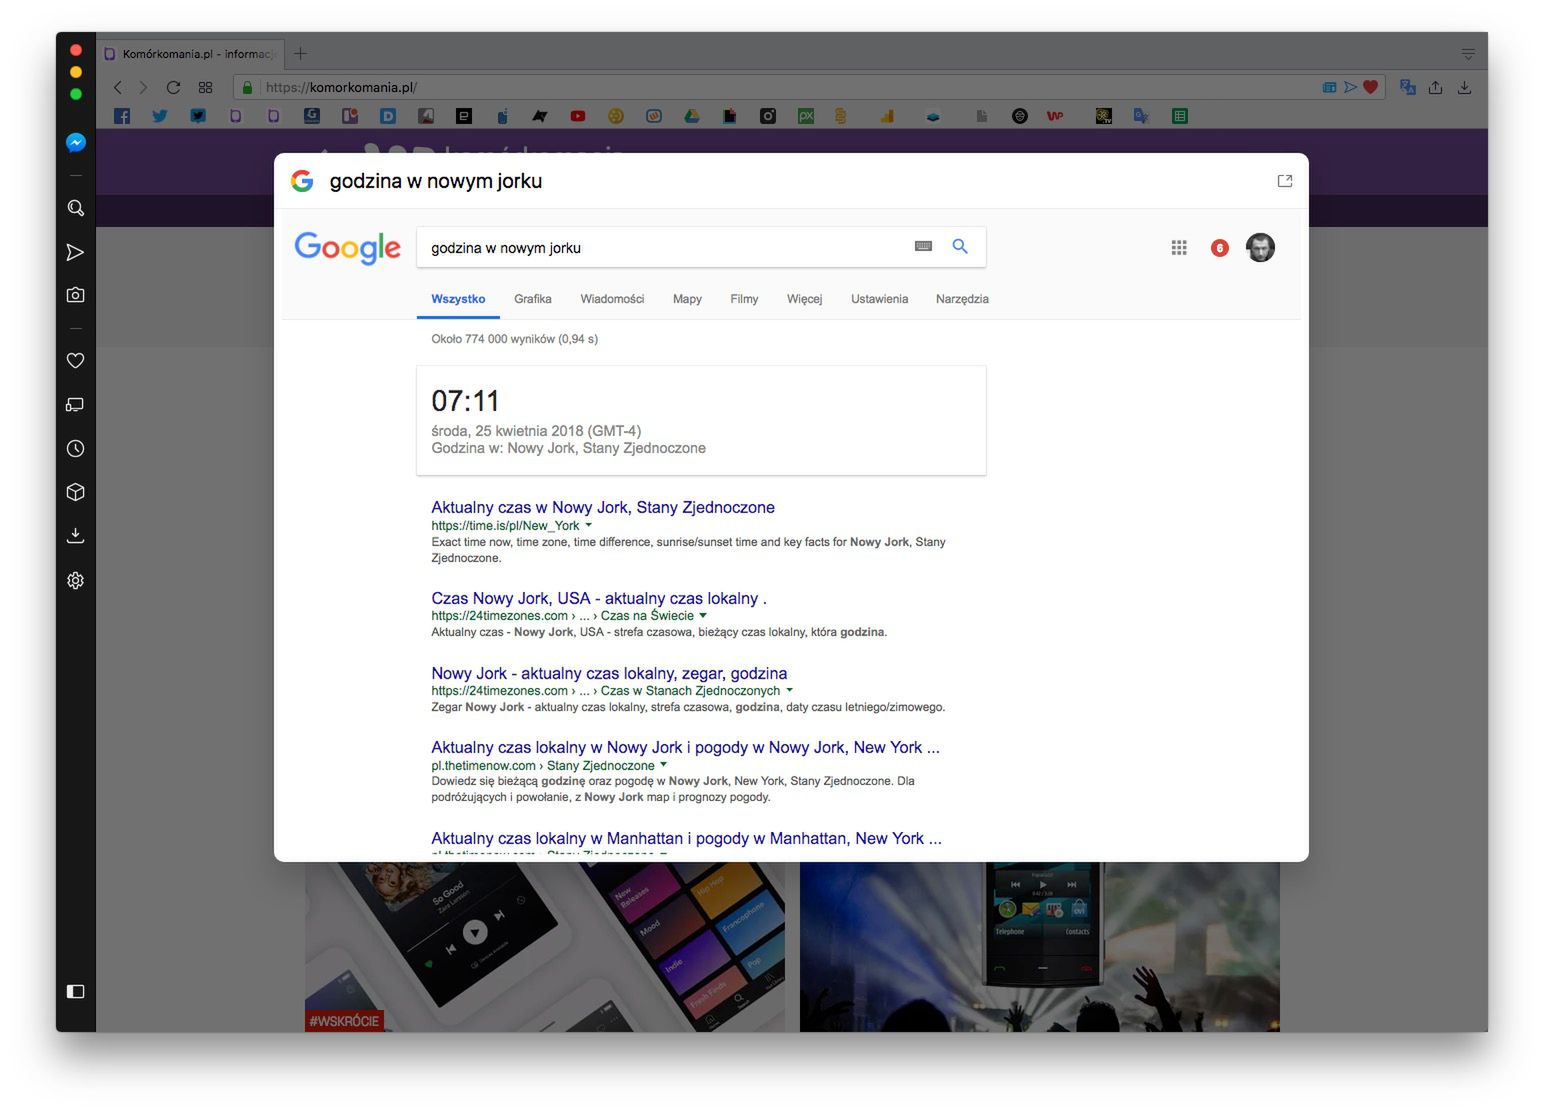Open the green spreadsheet bookmark
The image size is (1544, 1112).
point(1180,116)
